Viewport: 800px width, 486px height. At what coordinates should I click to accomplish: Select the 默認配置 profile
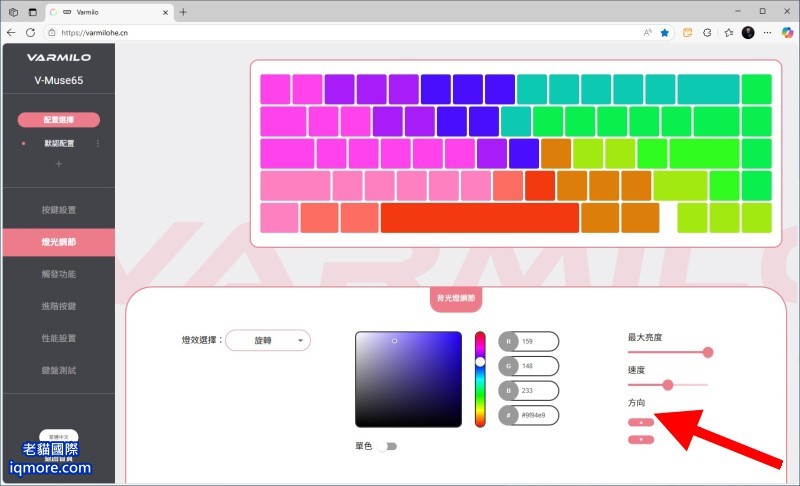[x=59, y=144]
